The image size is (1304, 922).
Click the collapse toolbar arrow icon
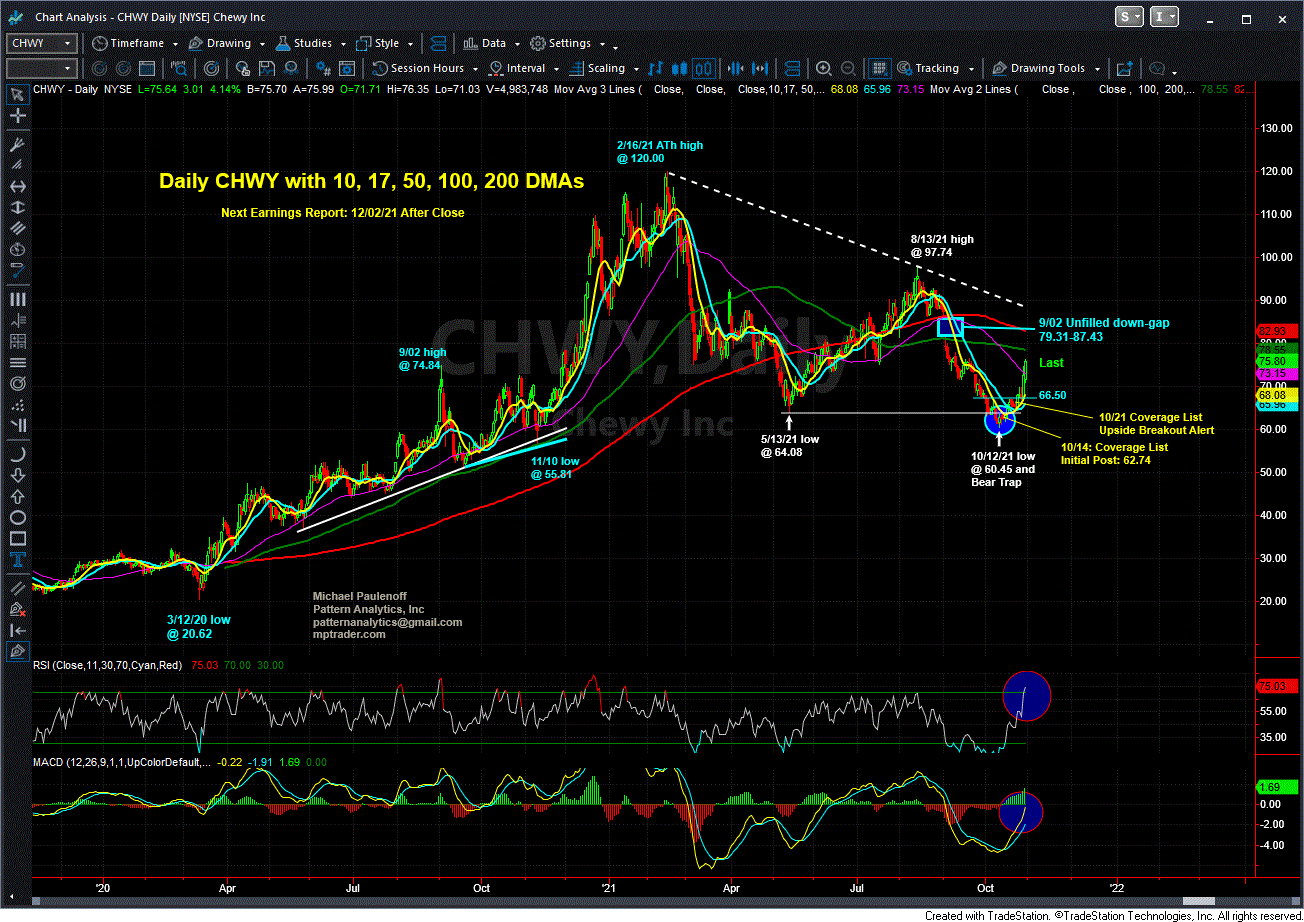(17, 631)
